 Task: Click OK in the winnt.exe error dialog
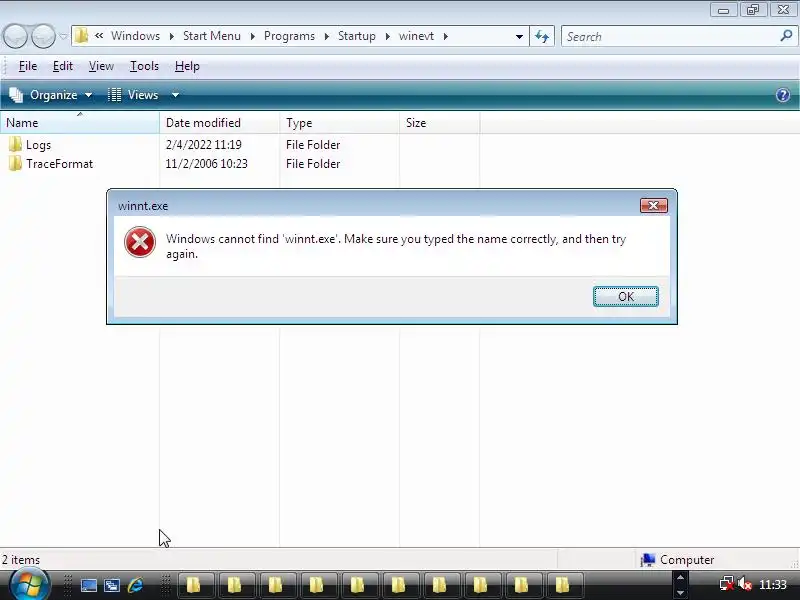coord(626,296)
